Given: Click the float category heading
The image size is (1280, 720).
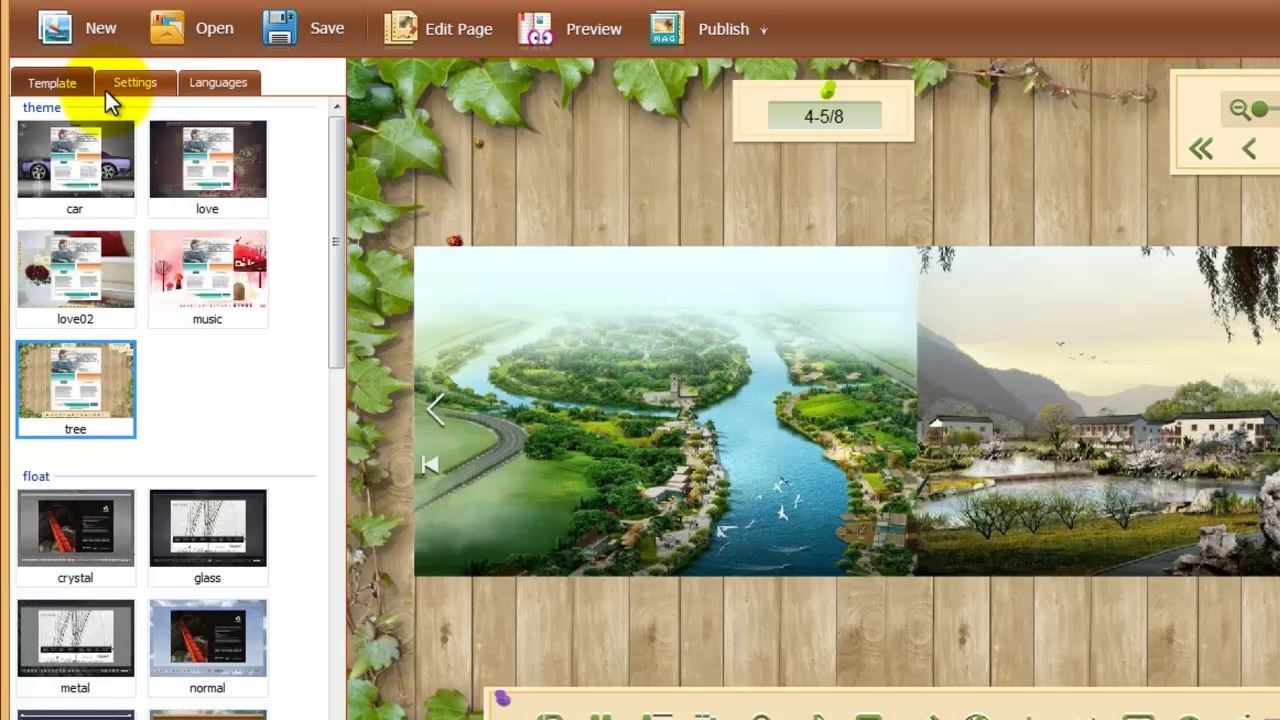Looking at the screenshot, I should [x=36, y=476].
